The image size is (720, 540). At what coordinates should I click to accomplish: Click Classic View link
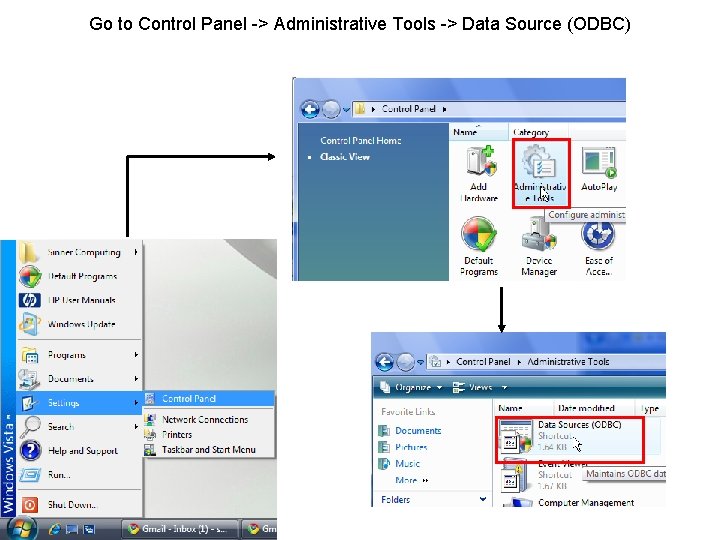click(345, 157)
